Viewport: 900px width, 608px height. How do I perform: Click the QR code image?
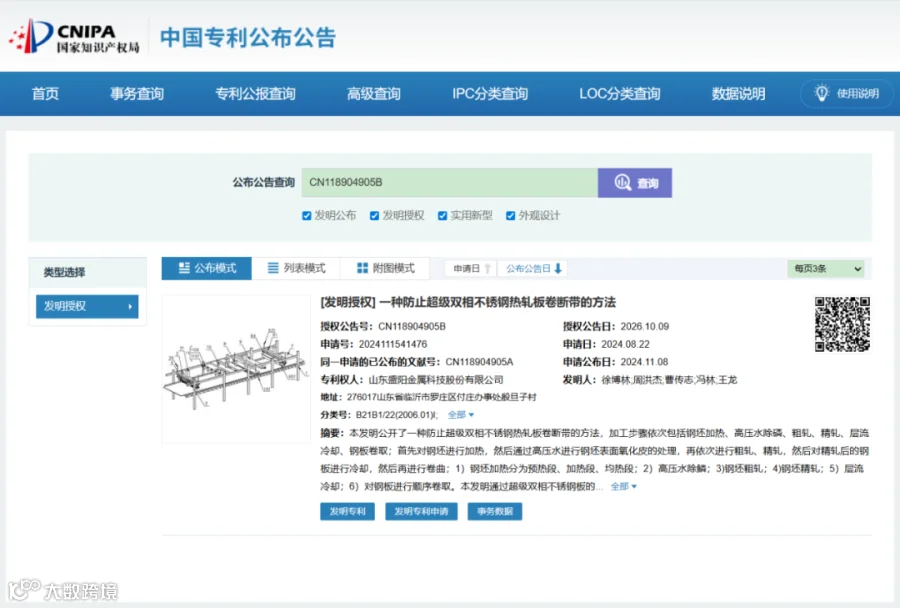tap(842, 324)
